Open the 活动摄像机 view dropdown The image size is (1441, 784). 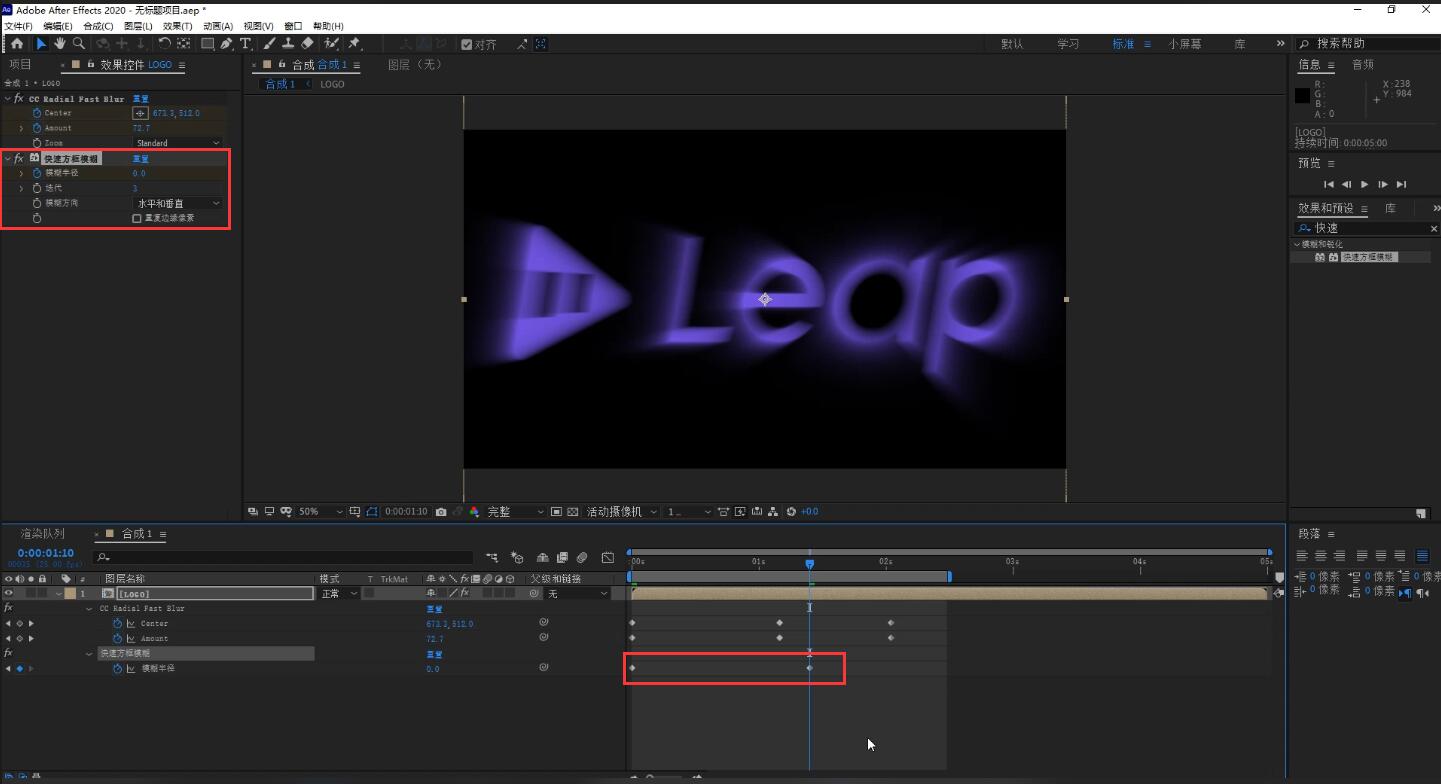pyautogui.click(x=622, y=511)
